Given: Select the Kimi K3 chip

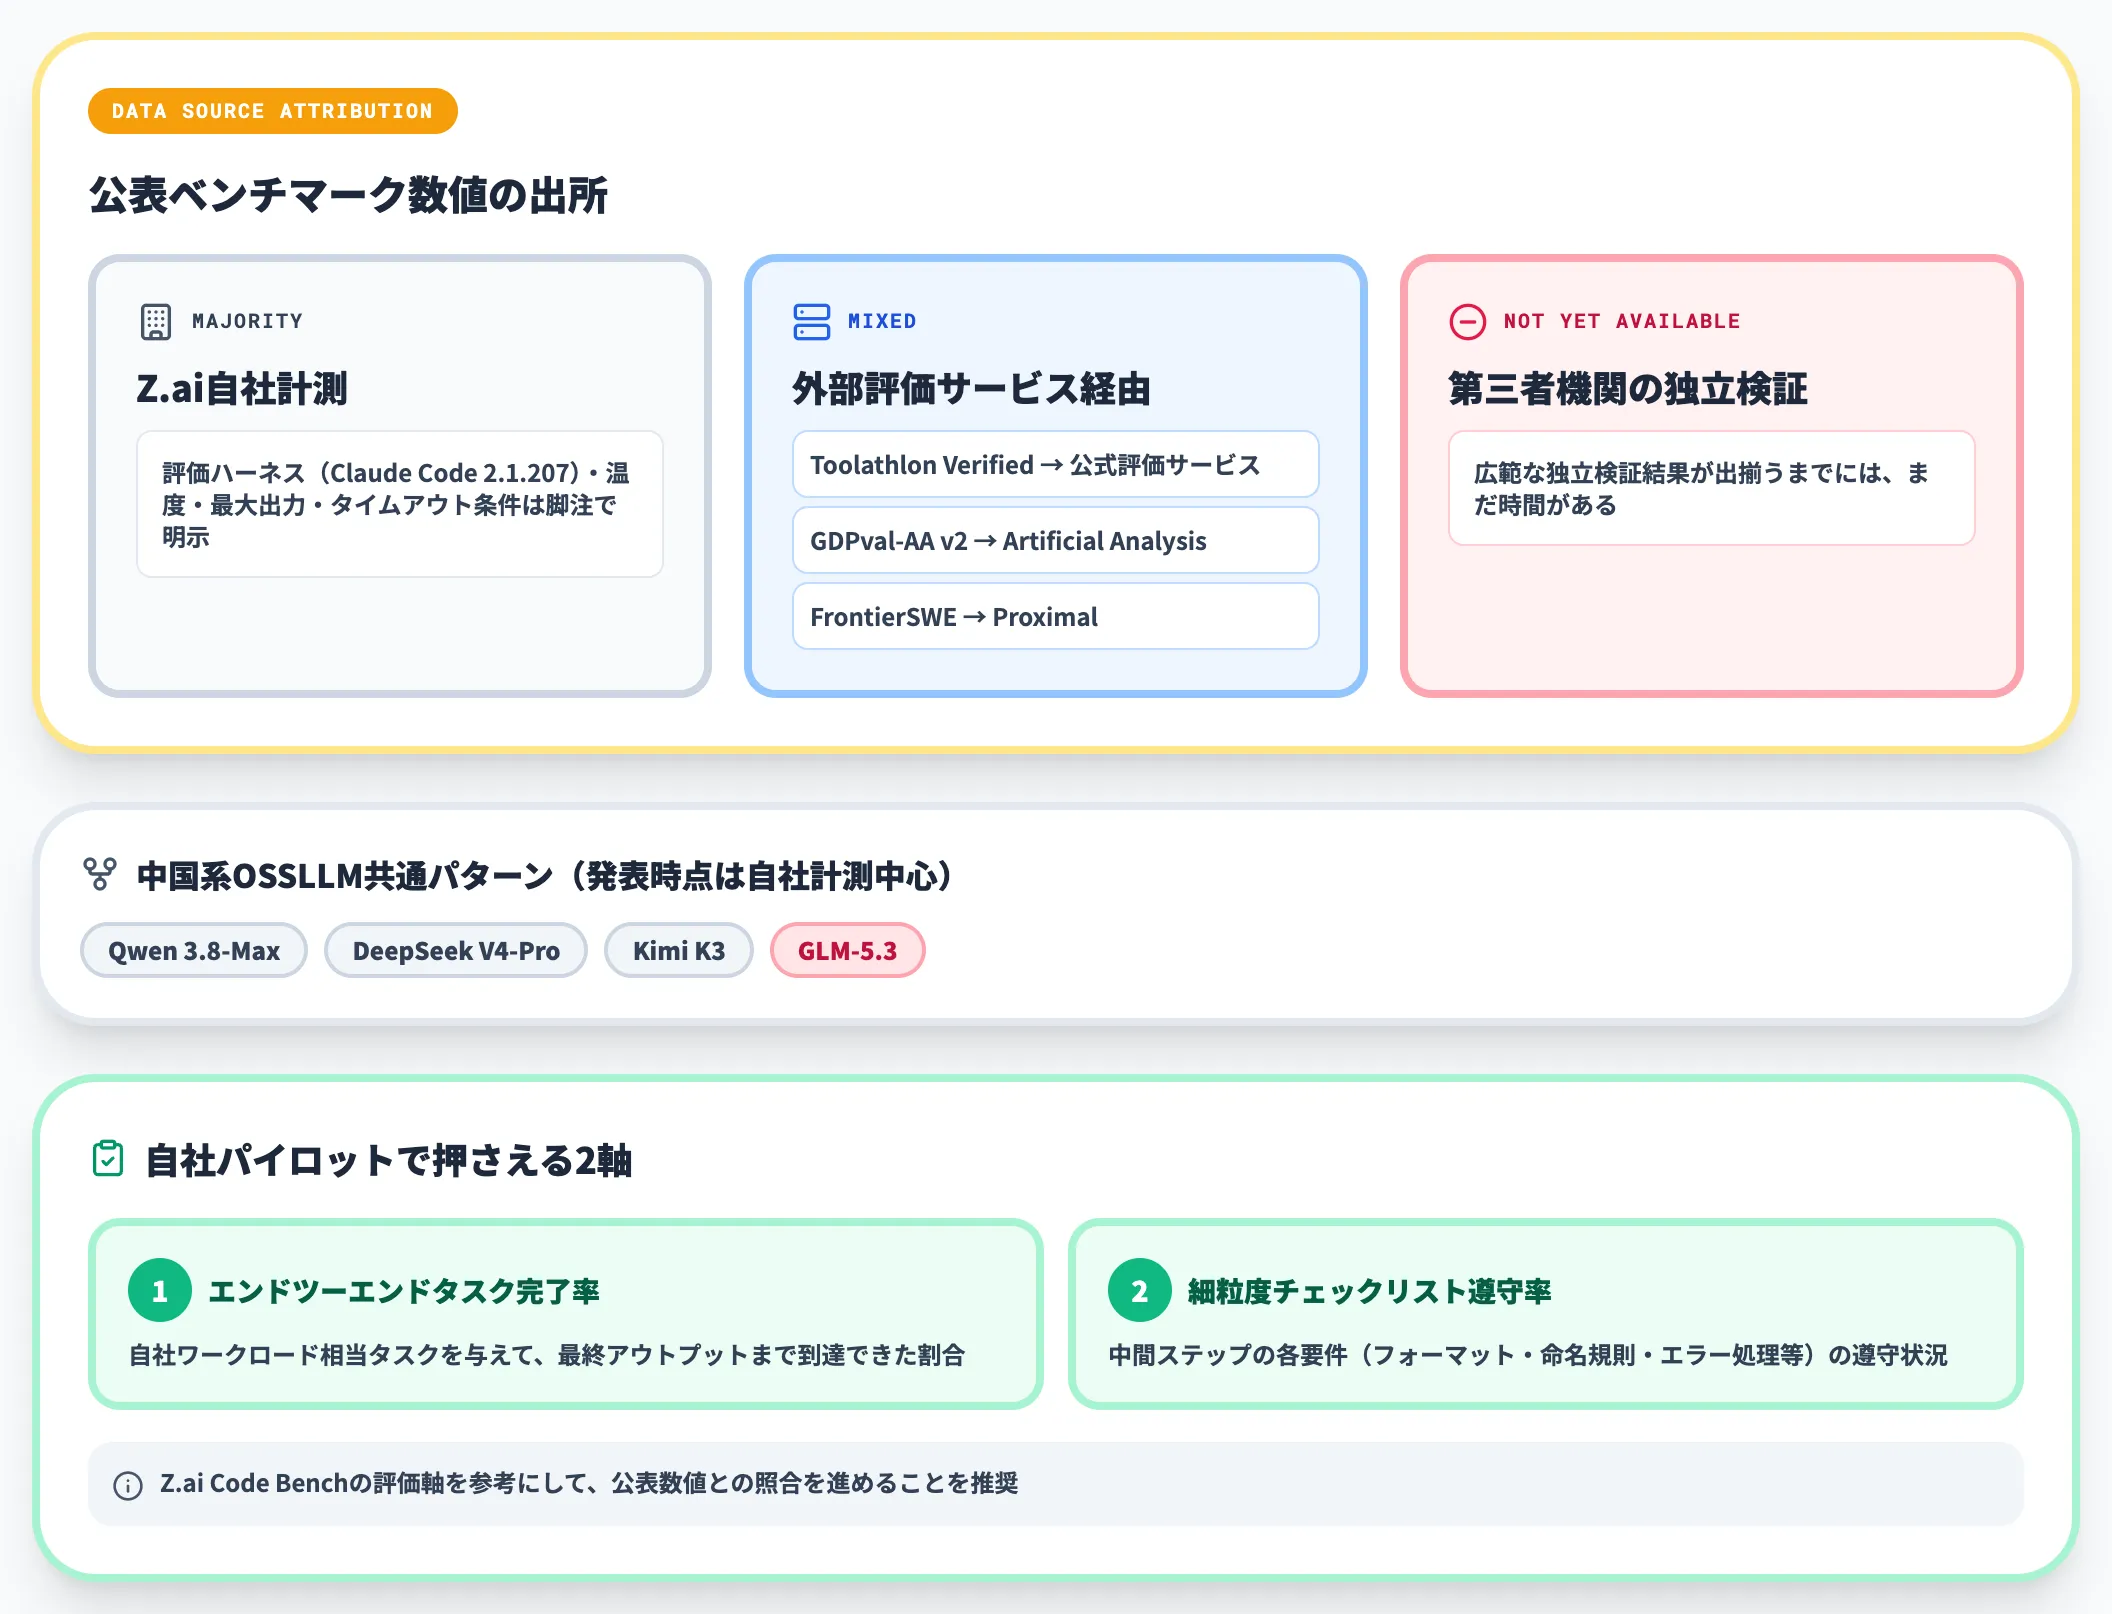Looking at the screenshot, I should tap(679, 950).
